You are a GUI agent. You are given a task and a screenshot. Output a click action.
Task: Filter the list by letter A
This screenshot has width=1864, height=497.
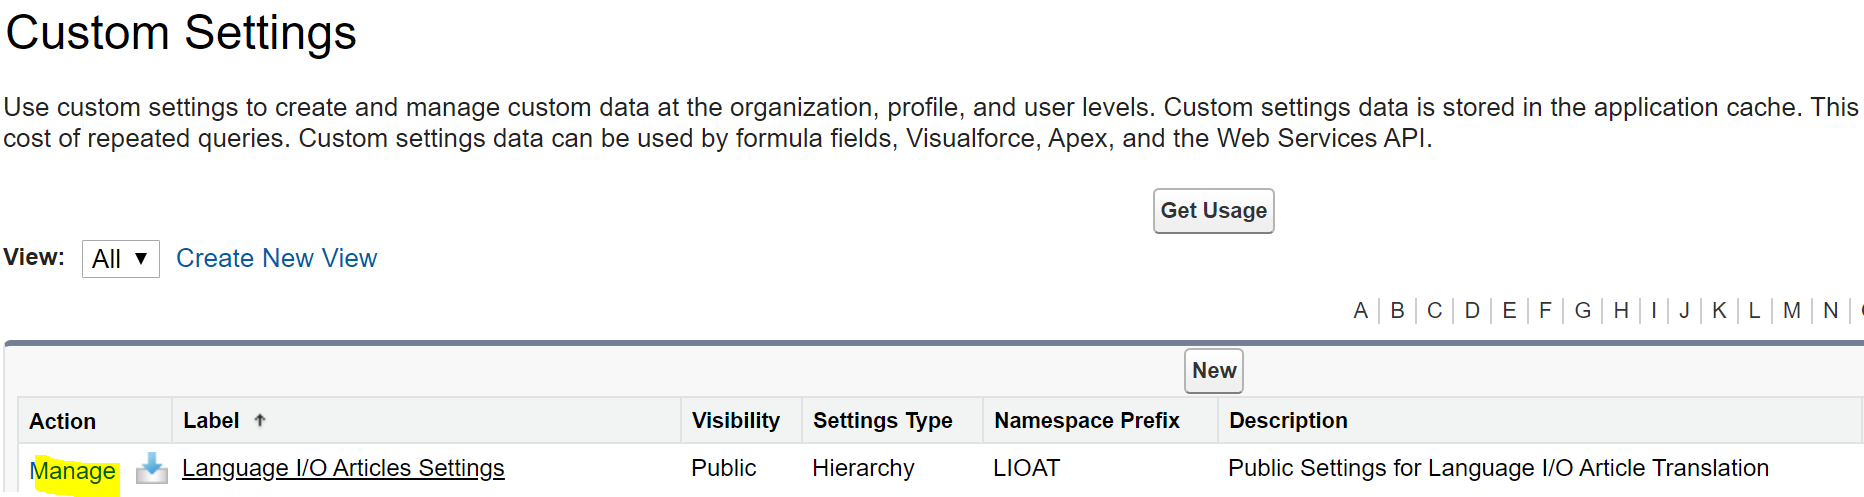point(1360,311)
